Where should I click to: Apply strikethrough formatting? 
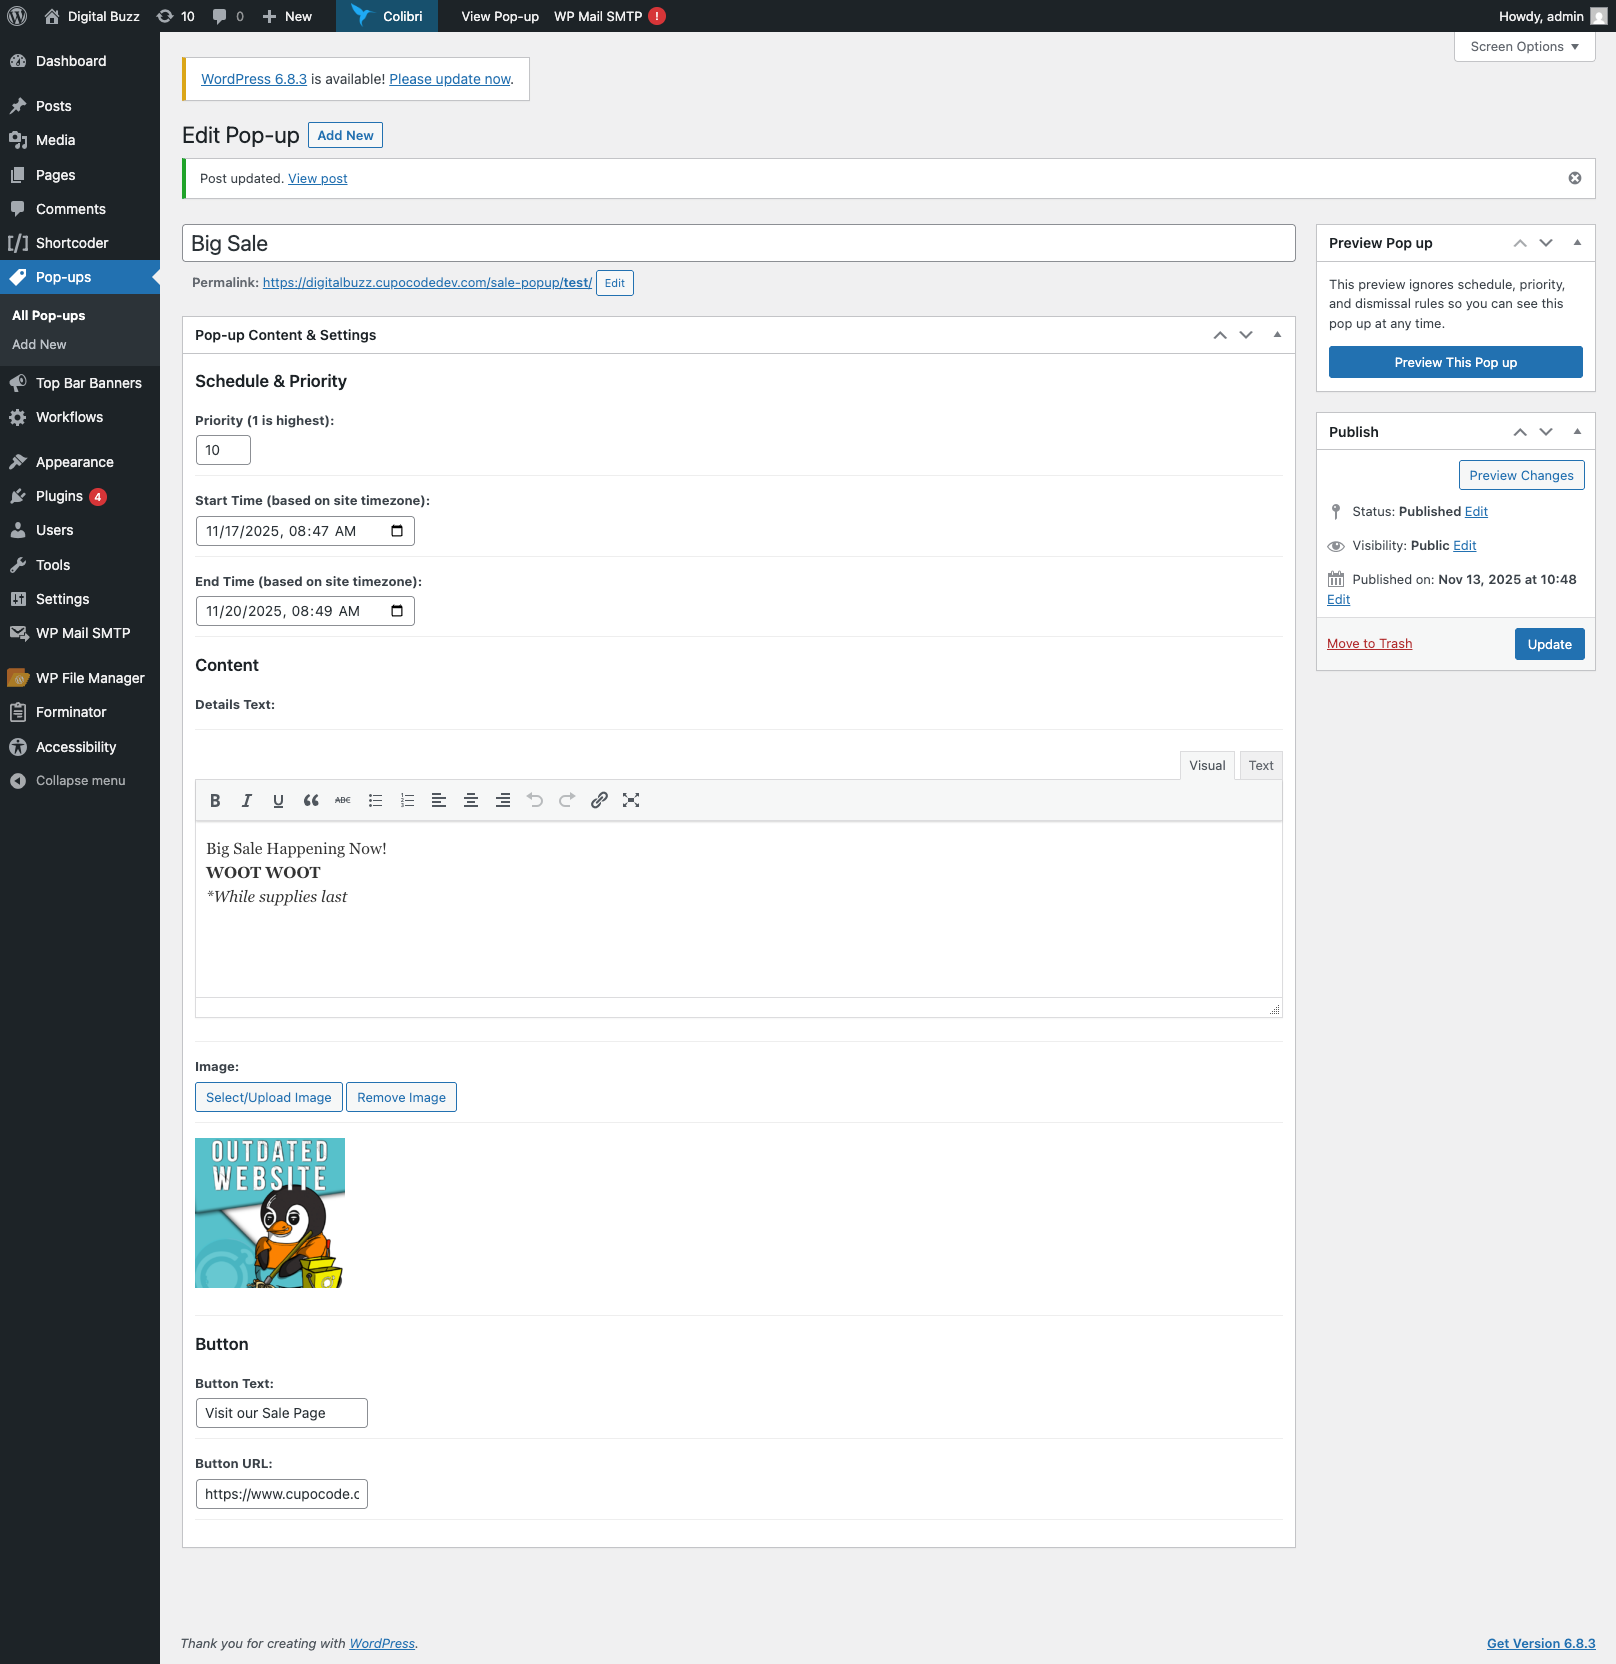click(x=342, y=800)
